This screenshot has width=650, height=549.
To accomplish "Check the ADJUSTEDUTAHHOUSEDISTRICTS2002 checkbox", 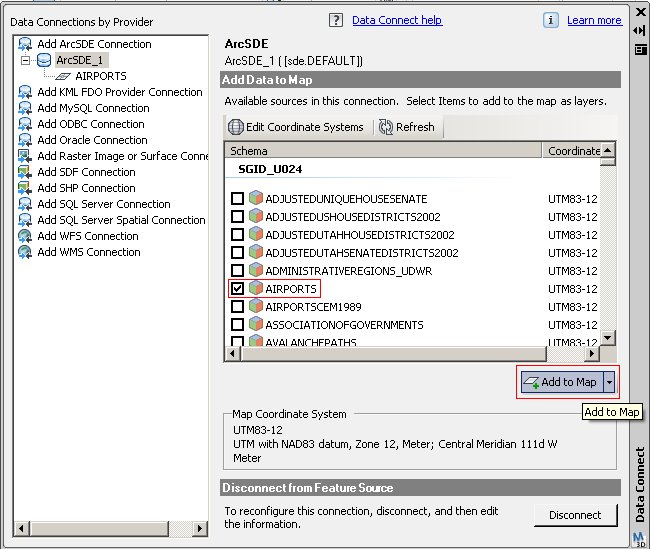I will point(237,235).
